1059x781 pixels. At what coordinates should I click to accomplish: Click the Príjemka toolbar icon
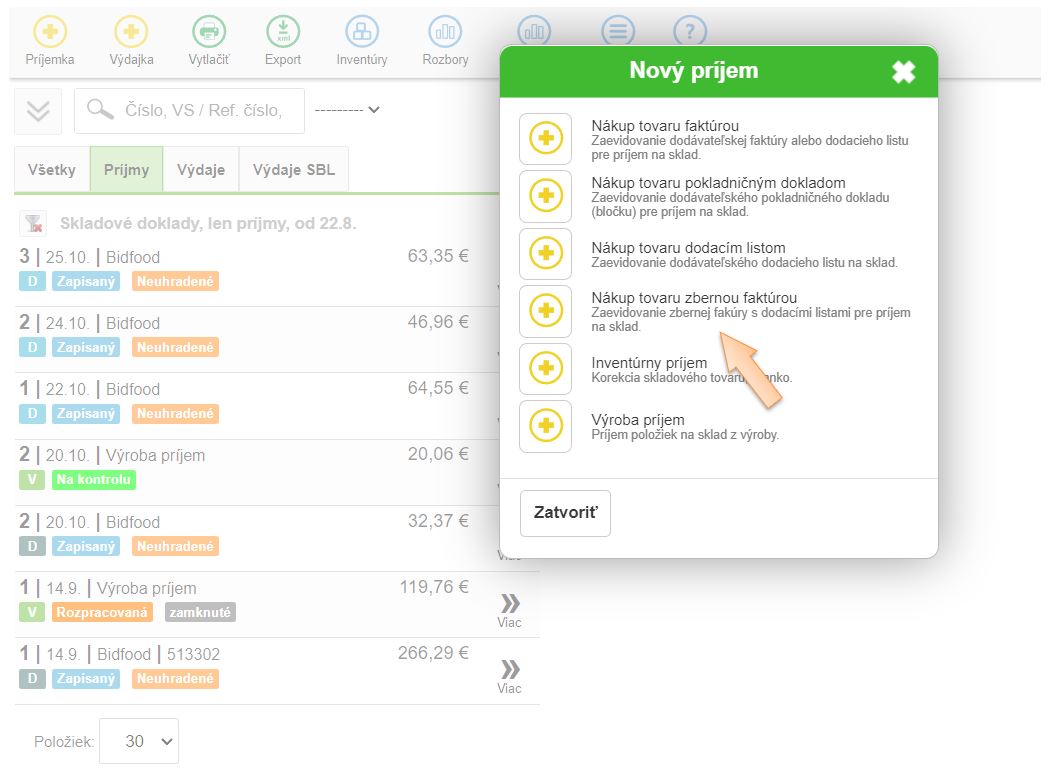49,32
